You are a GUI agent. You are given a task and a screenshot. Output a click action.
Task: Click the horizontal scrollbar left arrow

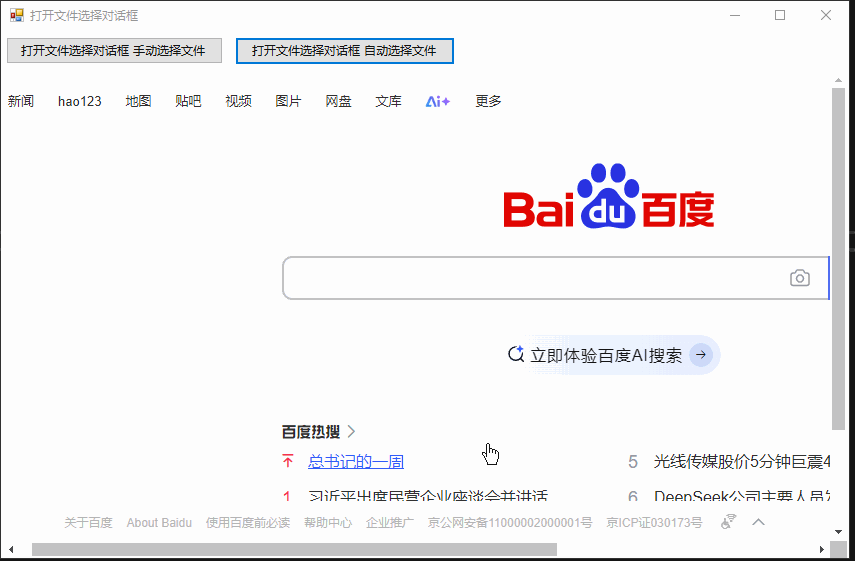11,549
